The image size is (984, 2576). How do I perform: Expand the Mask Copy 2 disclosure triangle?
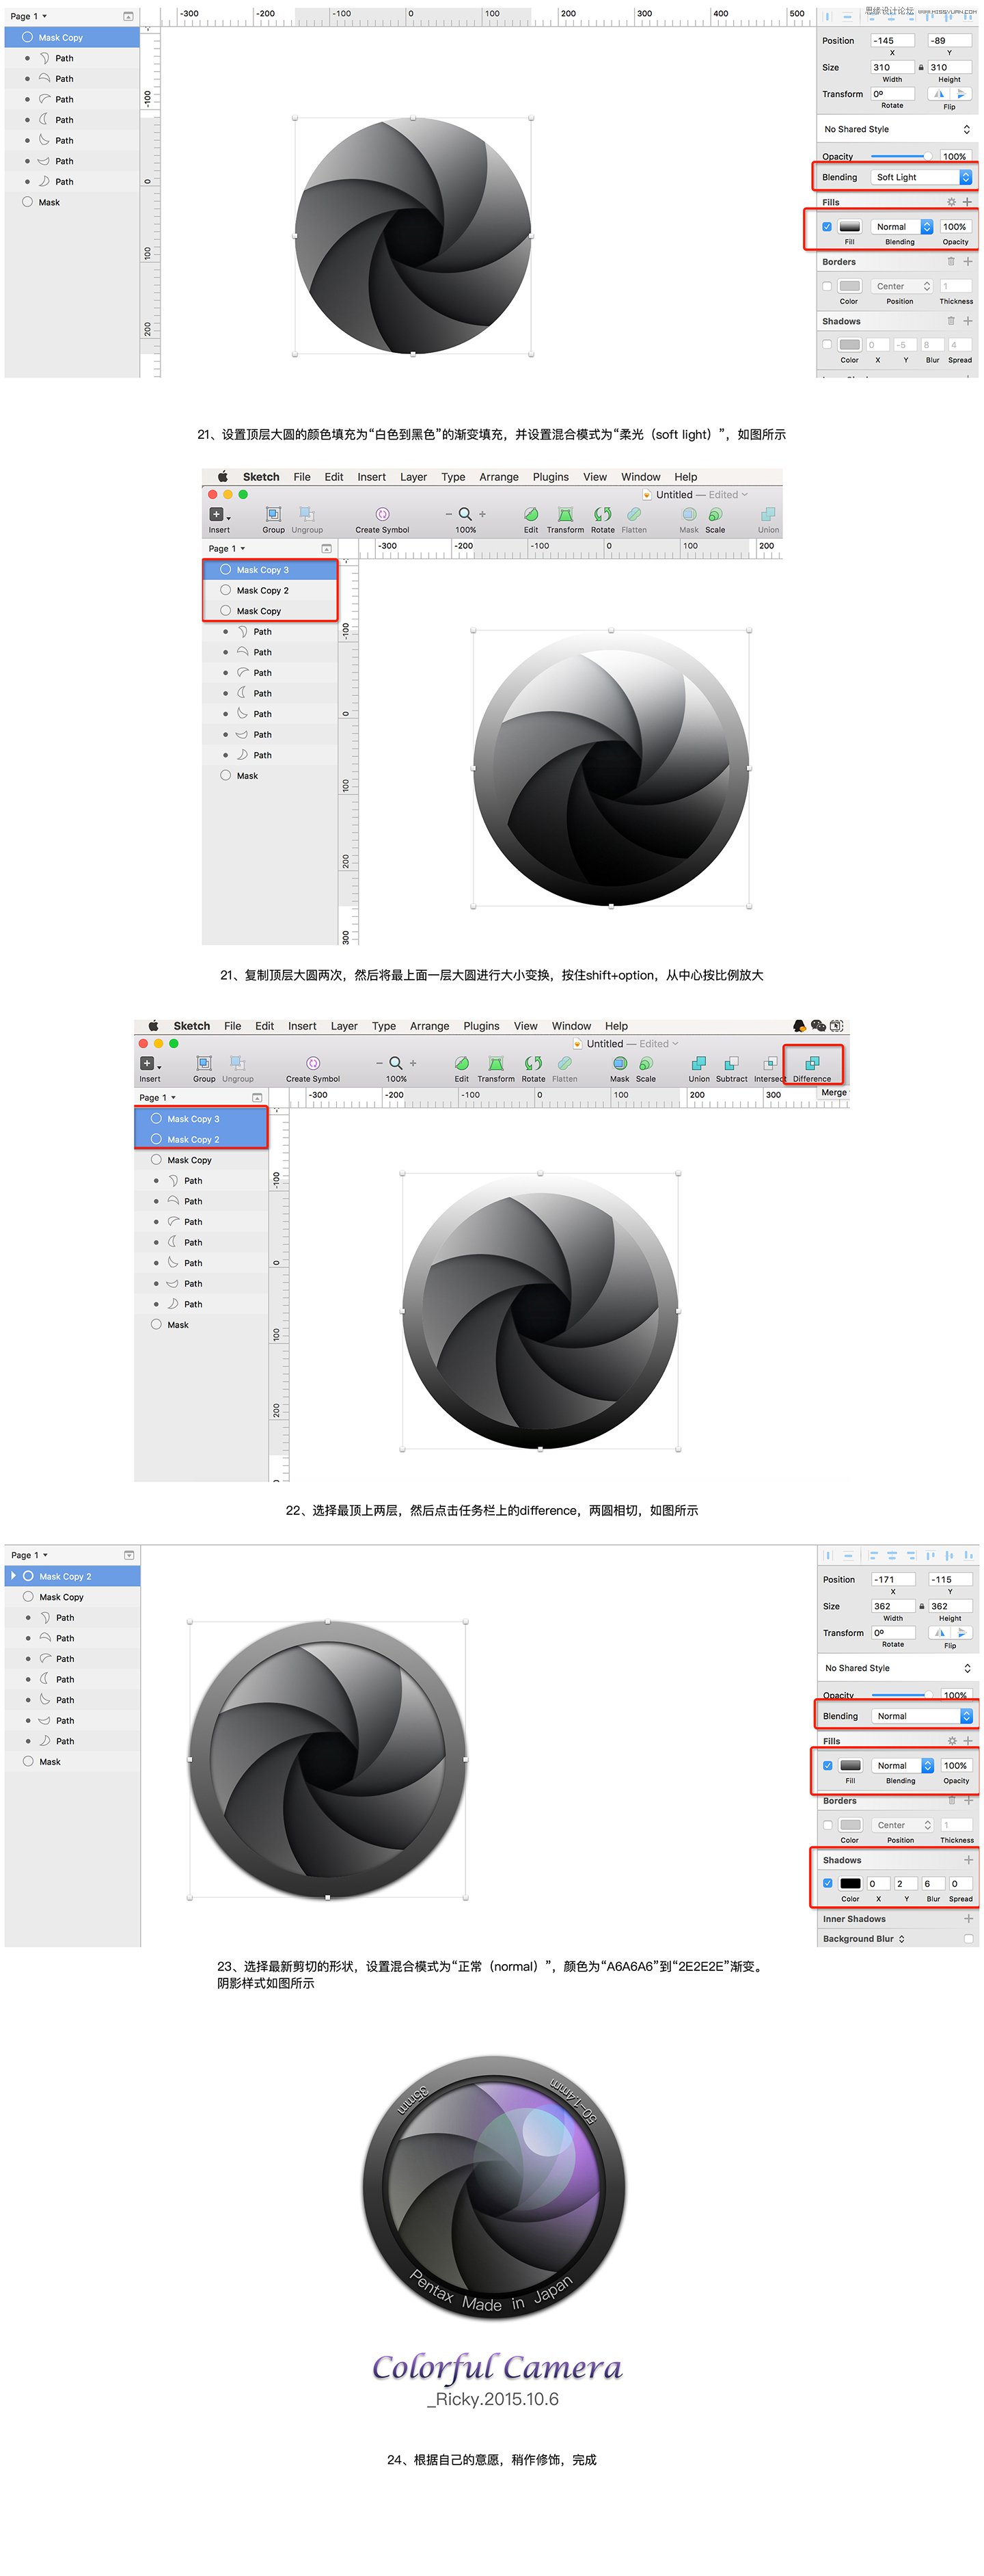coord(13,1576)
